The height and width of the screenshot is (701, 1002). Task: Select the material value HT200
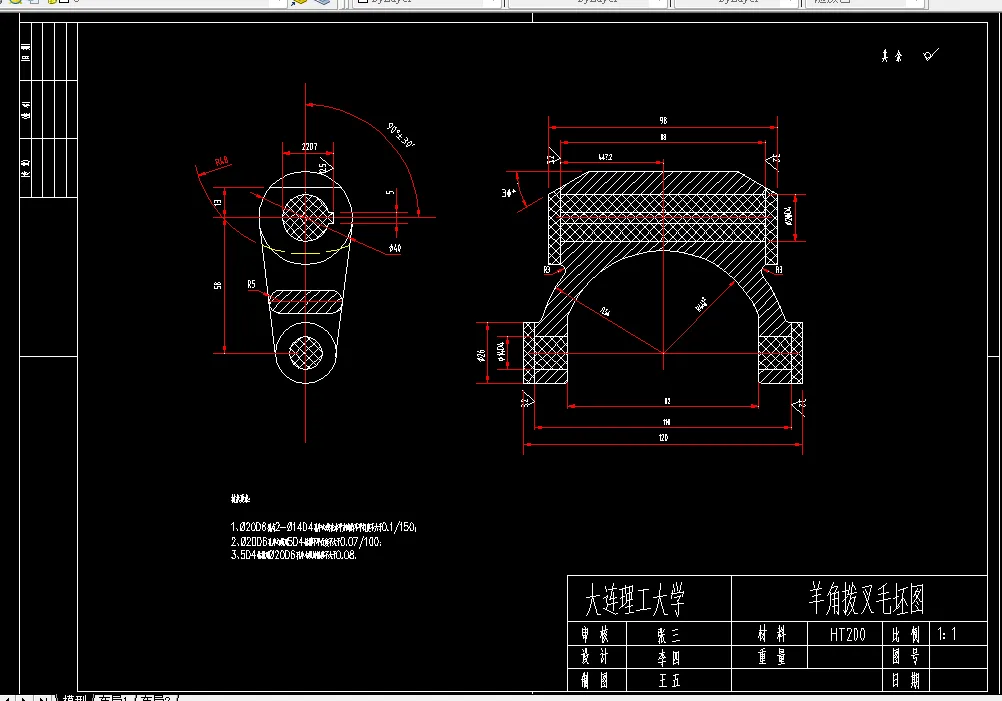pos(847,635)
